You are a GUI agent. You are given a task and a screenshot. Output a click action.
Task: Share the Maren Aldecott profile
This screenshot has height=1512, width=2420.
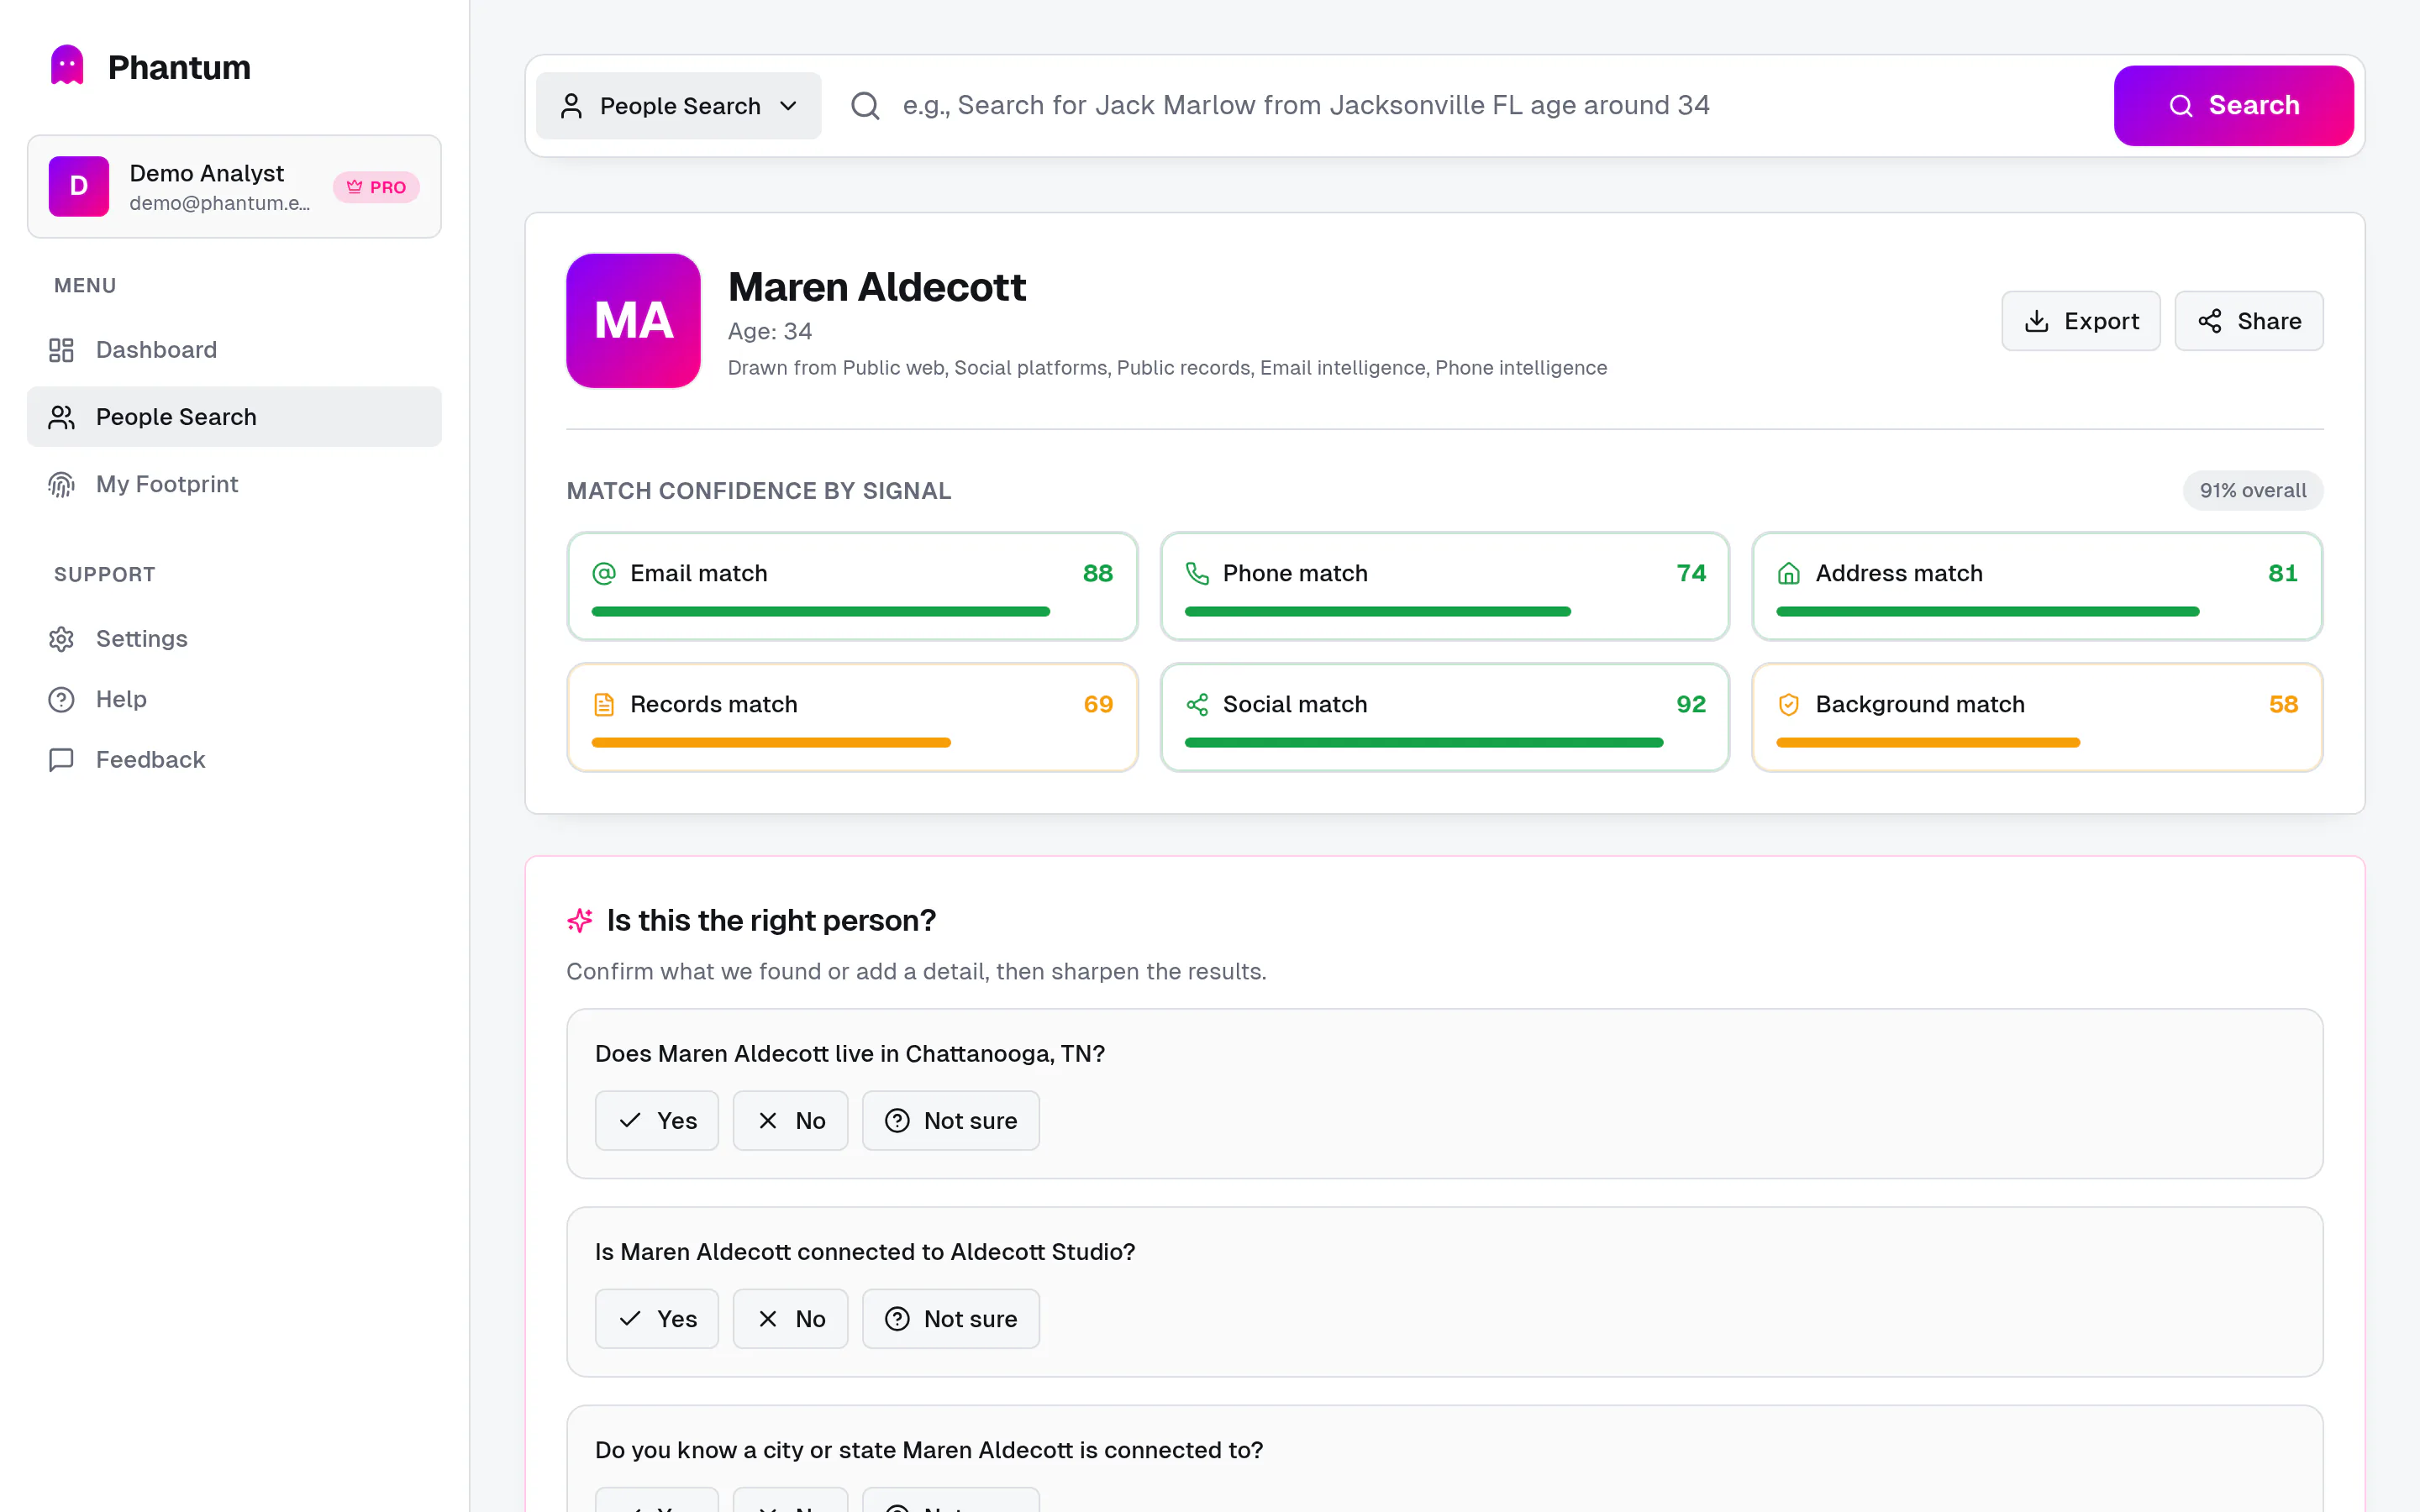[2248, 321]
